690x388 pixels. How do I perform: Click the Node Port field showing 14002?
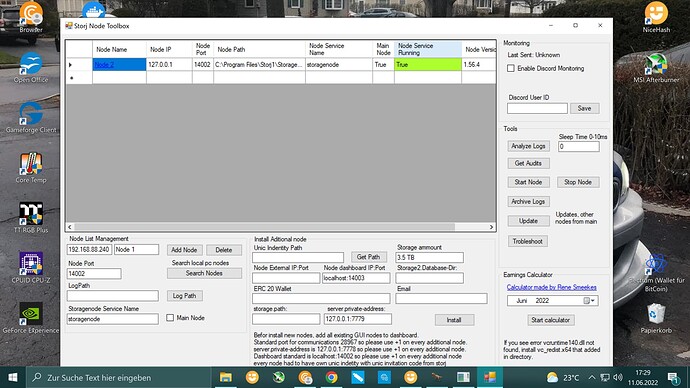(x=94, y=274)
